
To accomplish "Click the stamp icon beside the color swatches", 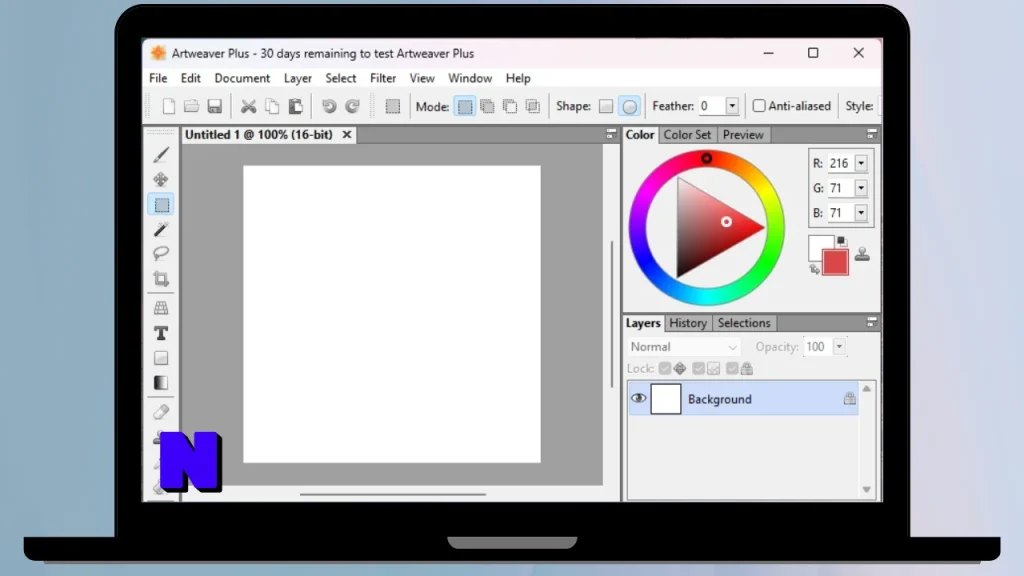I will (x=862, y=254).
